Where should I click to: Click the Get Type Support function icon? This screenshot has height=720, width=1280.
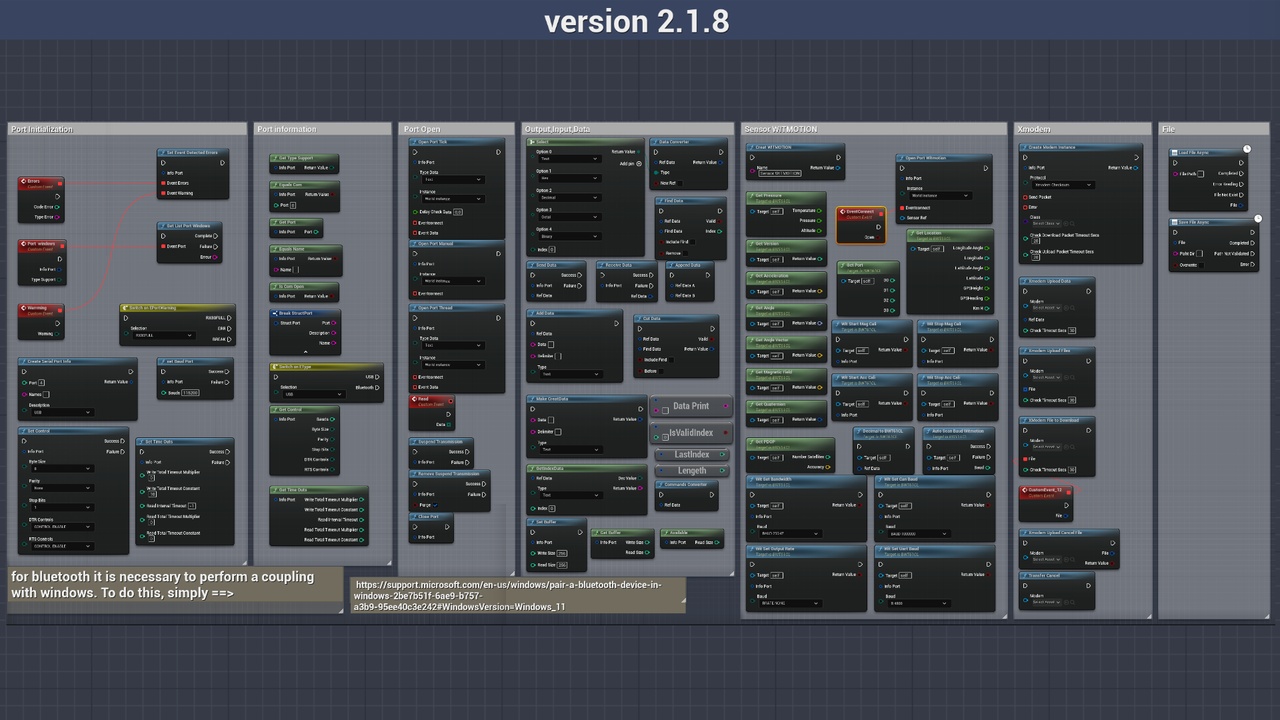coord(275,158)
